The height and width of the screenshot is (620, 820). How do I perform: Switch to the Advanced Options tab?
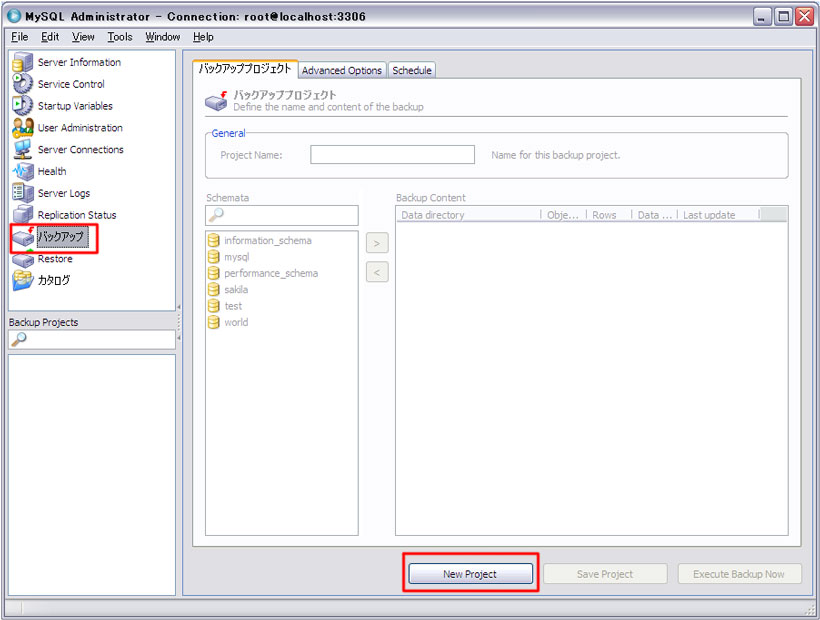[342, 70]
